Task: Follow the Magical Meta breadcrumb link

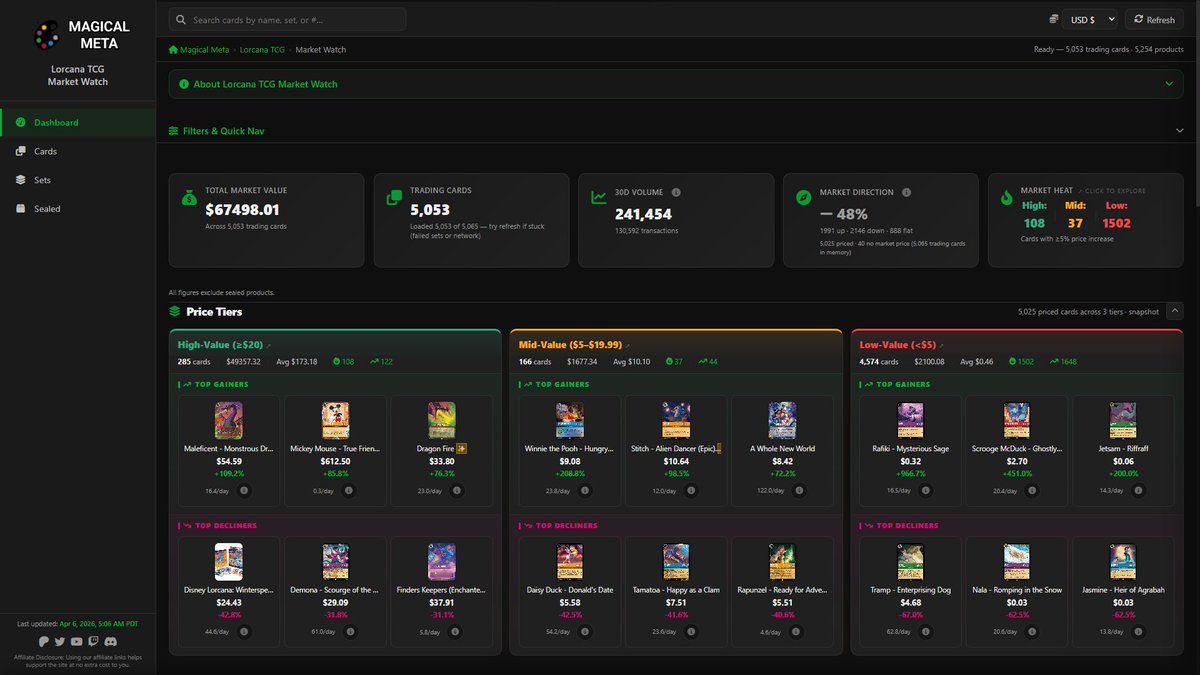Action: click(205, 49)
